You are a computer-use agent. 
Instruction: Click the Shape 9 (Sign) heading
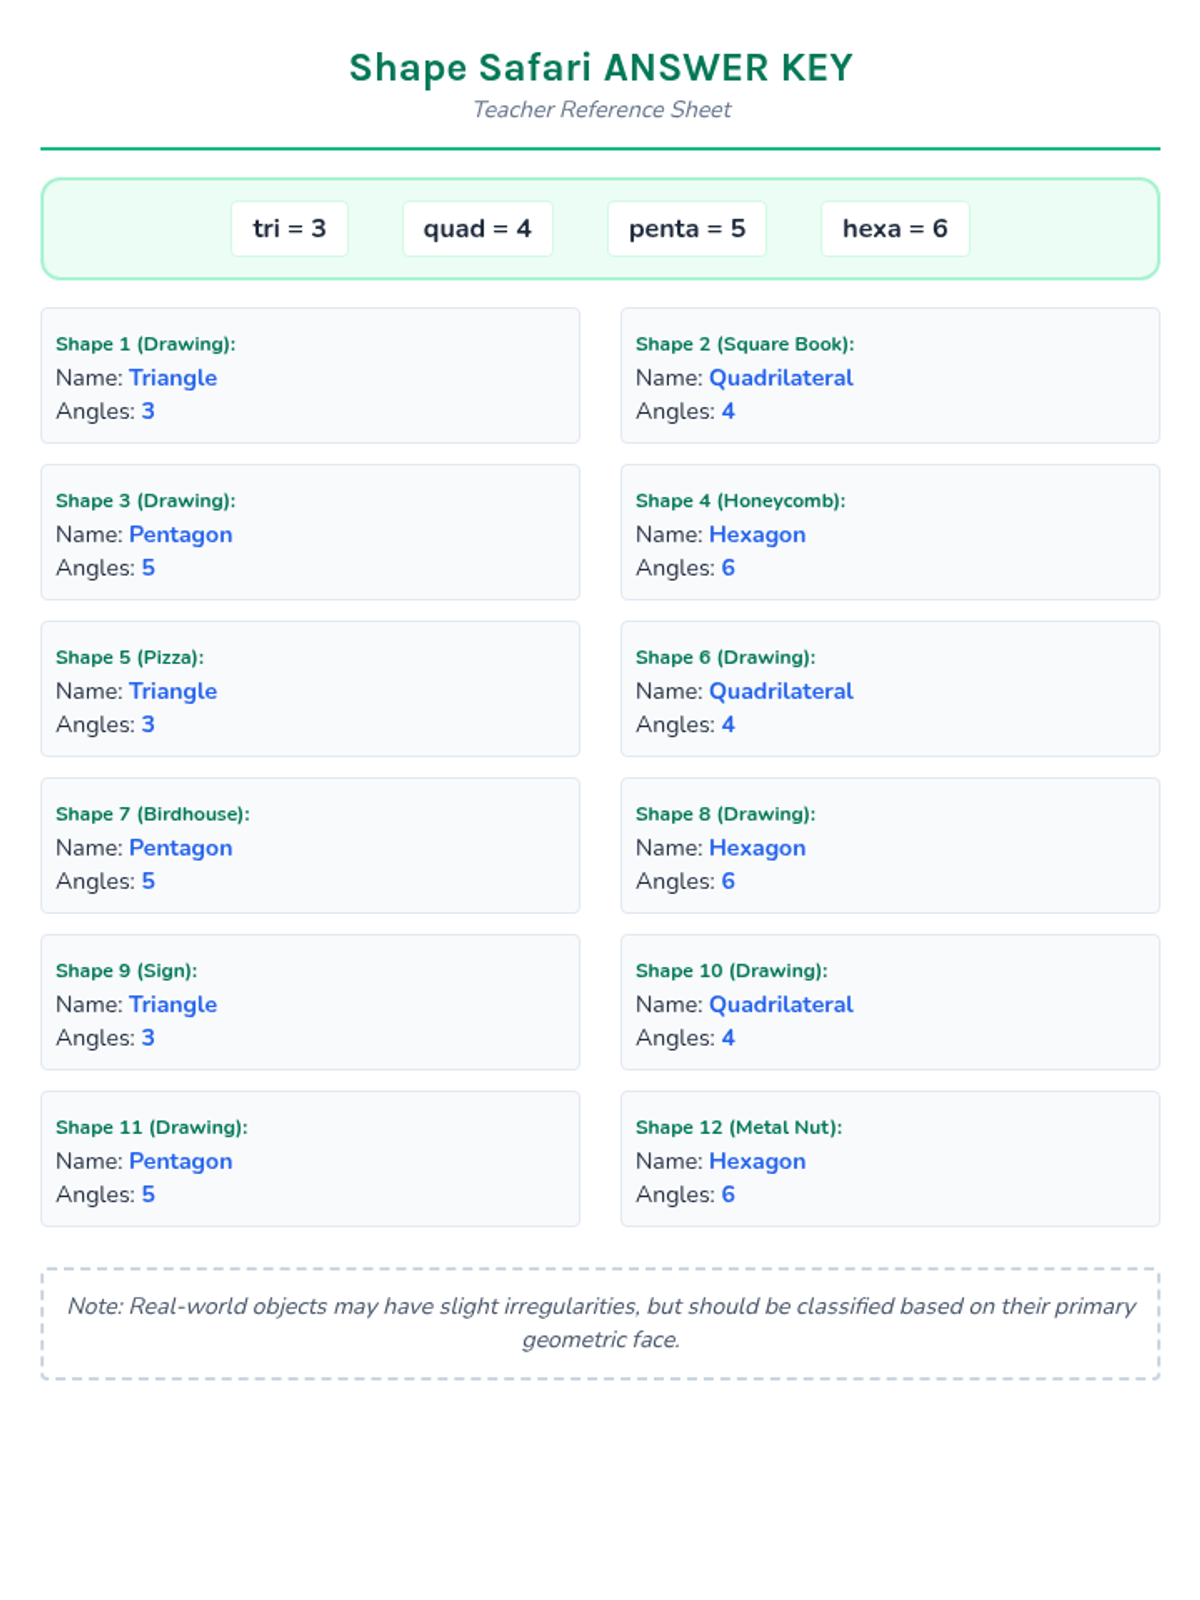click(x=126, y=971)
